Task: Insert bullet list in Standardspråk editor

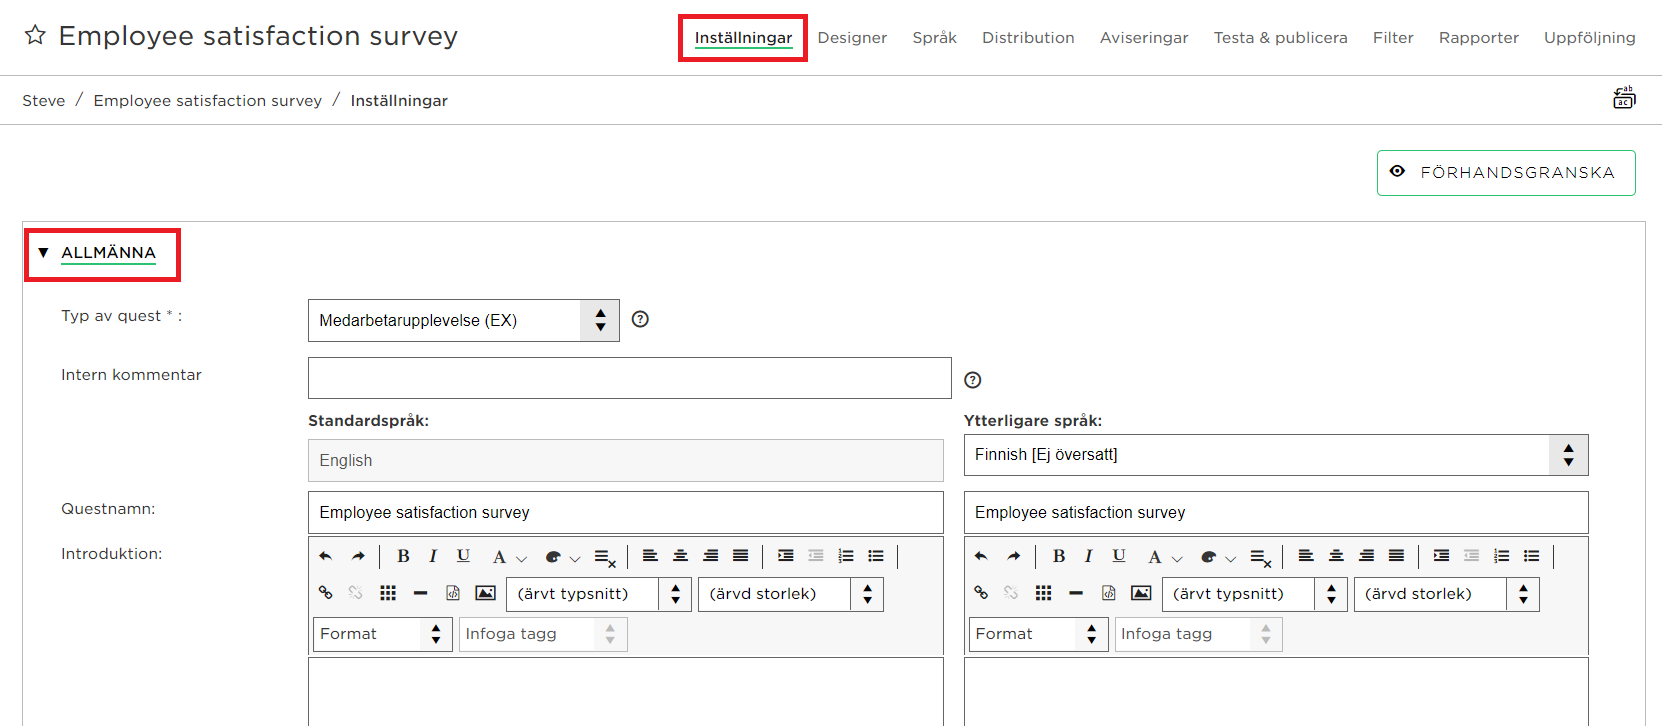Action: (876, 556)
